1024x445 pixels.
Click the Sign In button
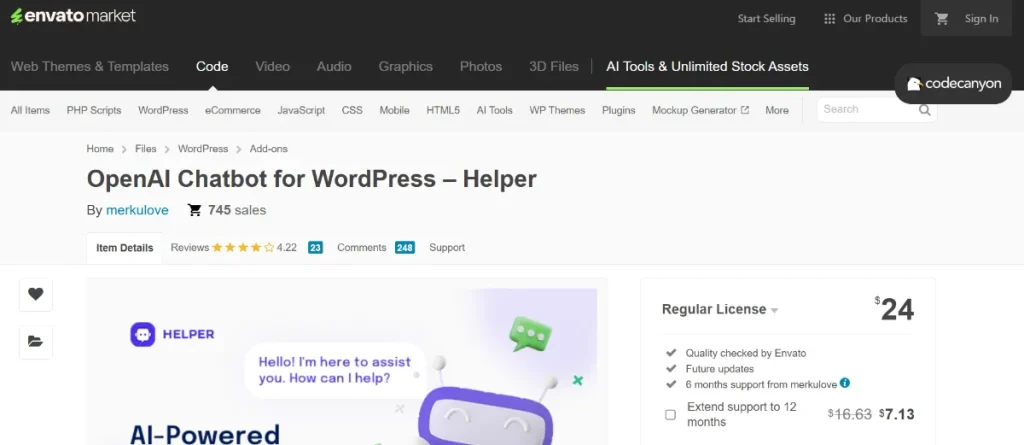click(981, 19)
